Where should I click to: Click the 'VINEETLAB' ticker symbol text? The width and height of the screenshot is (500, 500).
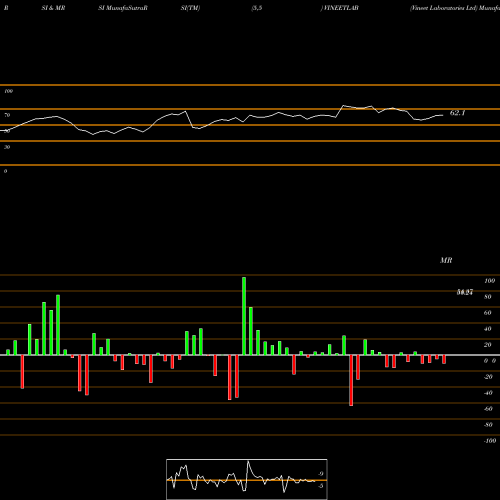point(341,8)
